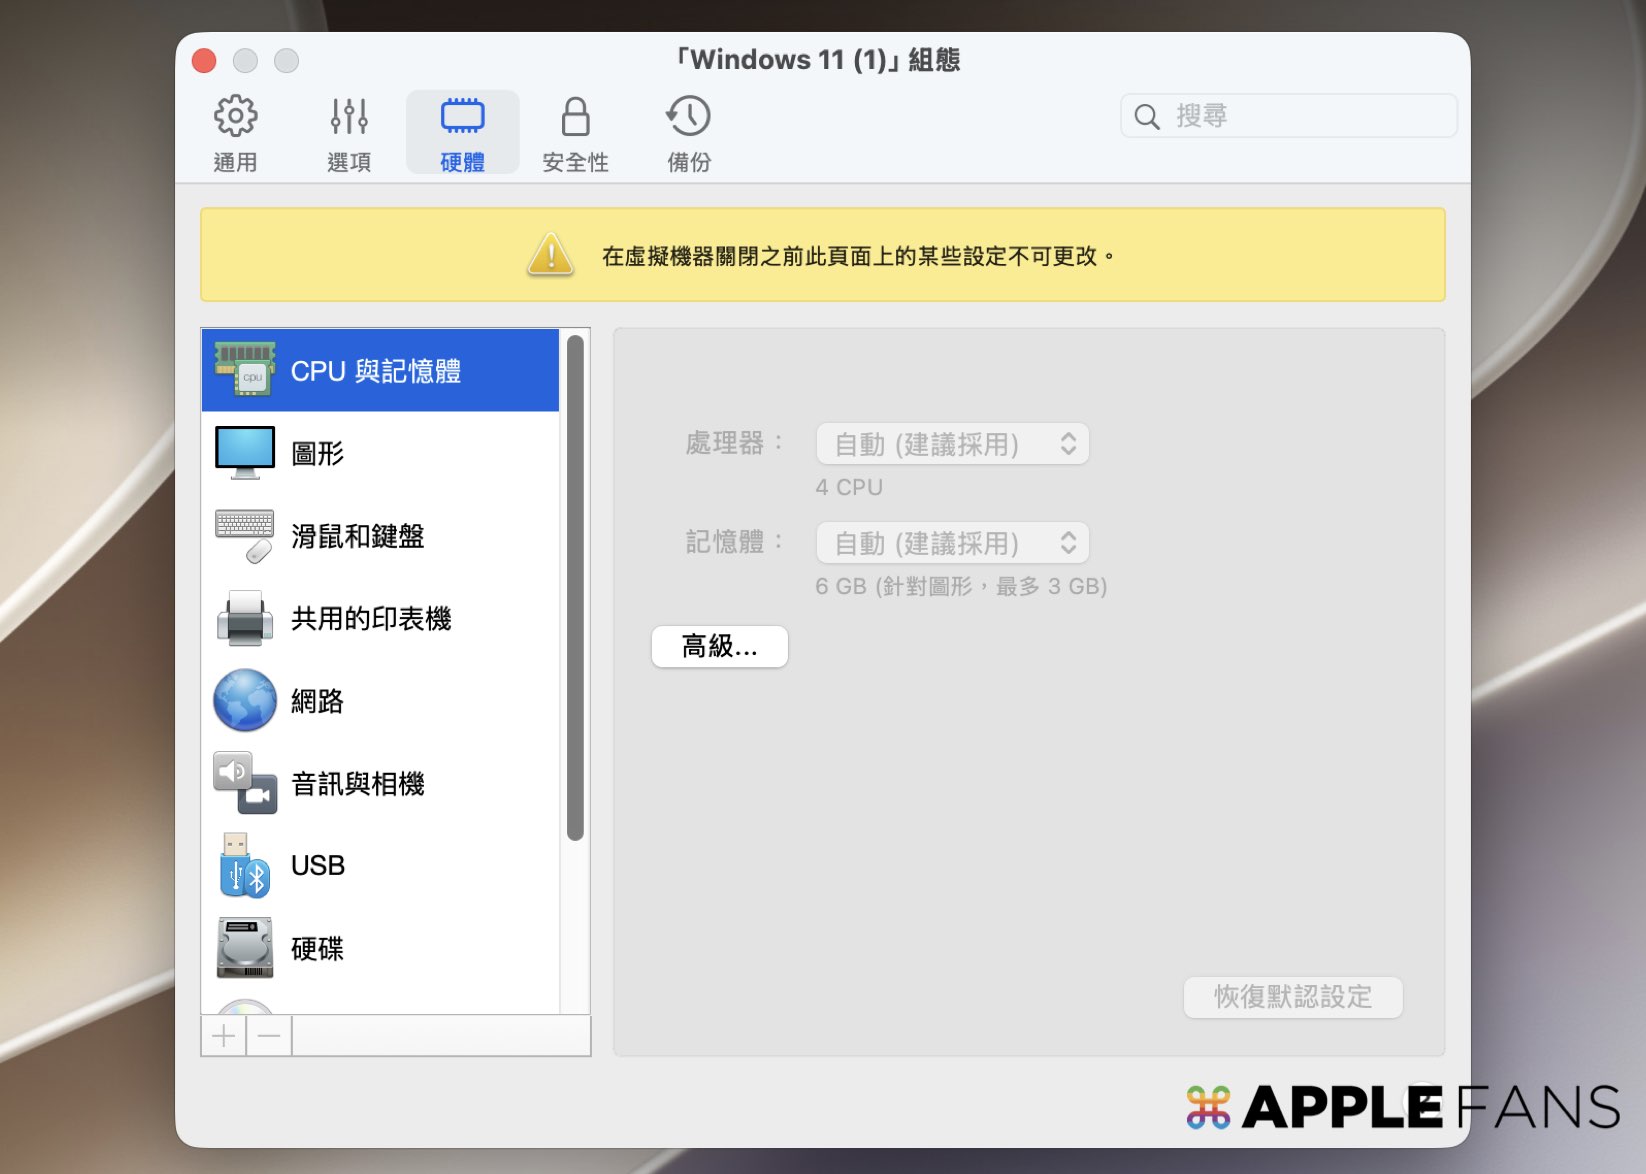Click the 處理器： label
This screenshot has width=1646, height=1174.
(734, 443)
